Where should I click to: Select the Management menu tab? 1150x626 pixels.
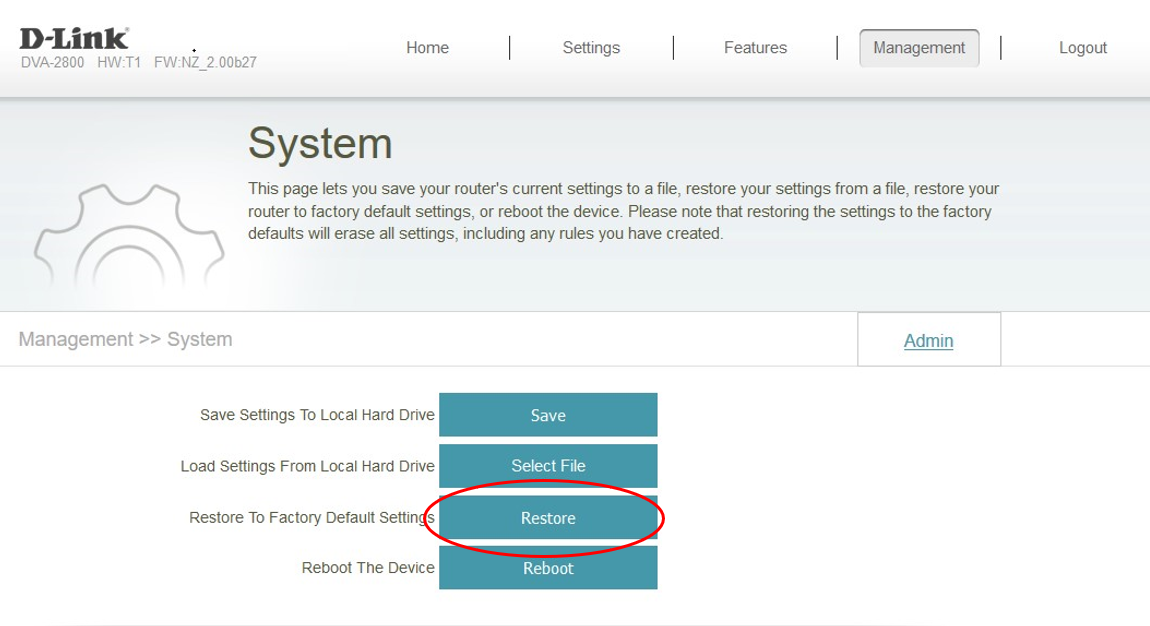click(919, 48)
